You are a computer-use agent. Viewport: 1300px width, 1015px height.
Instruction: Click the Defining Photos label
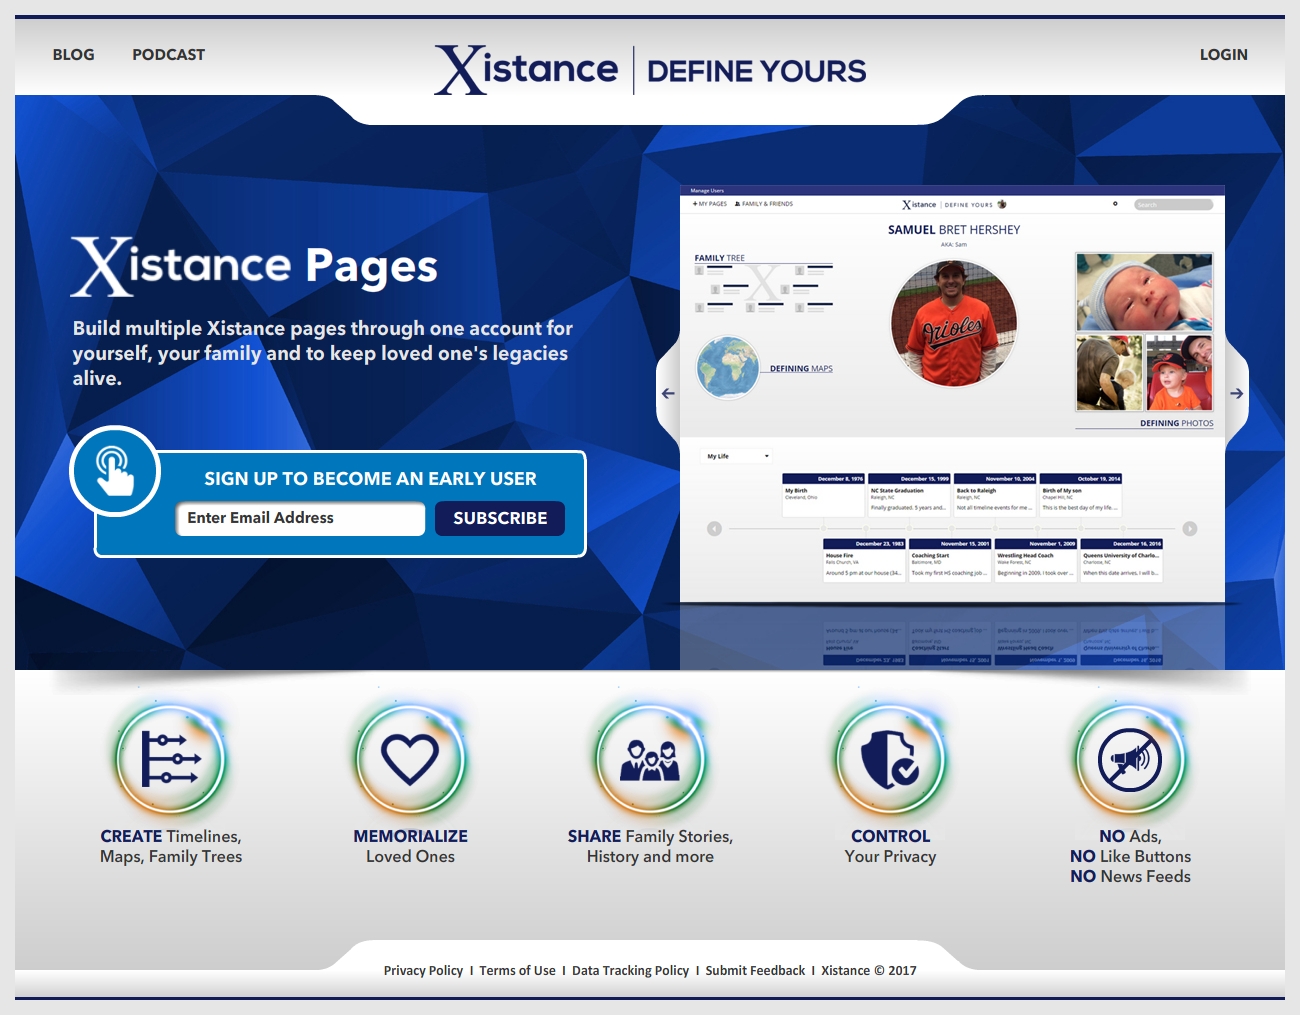[1177, 424]
